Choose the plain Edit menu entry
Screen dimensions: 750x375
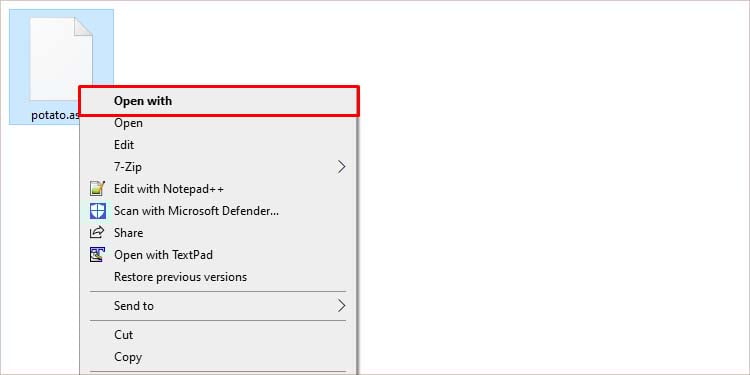124,145
